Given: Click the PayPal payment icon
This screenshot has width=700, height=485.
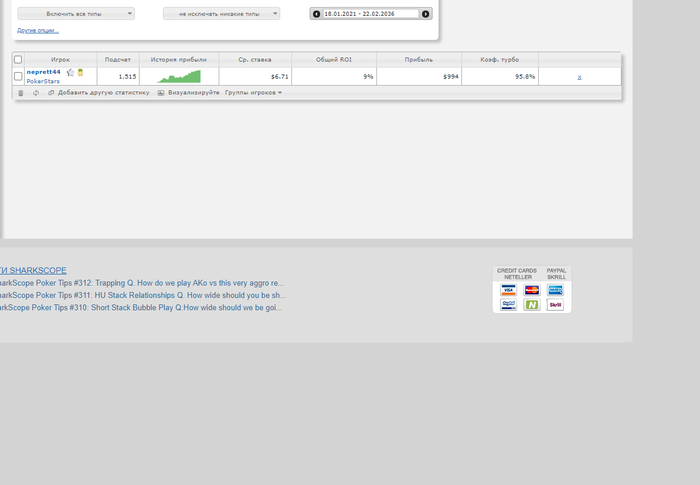Looking at the screenshot, I should 508,305.
